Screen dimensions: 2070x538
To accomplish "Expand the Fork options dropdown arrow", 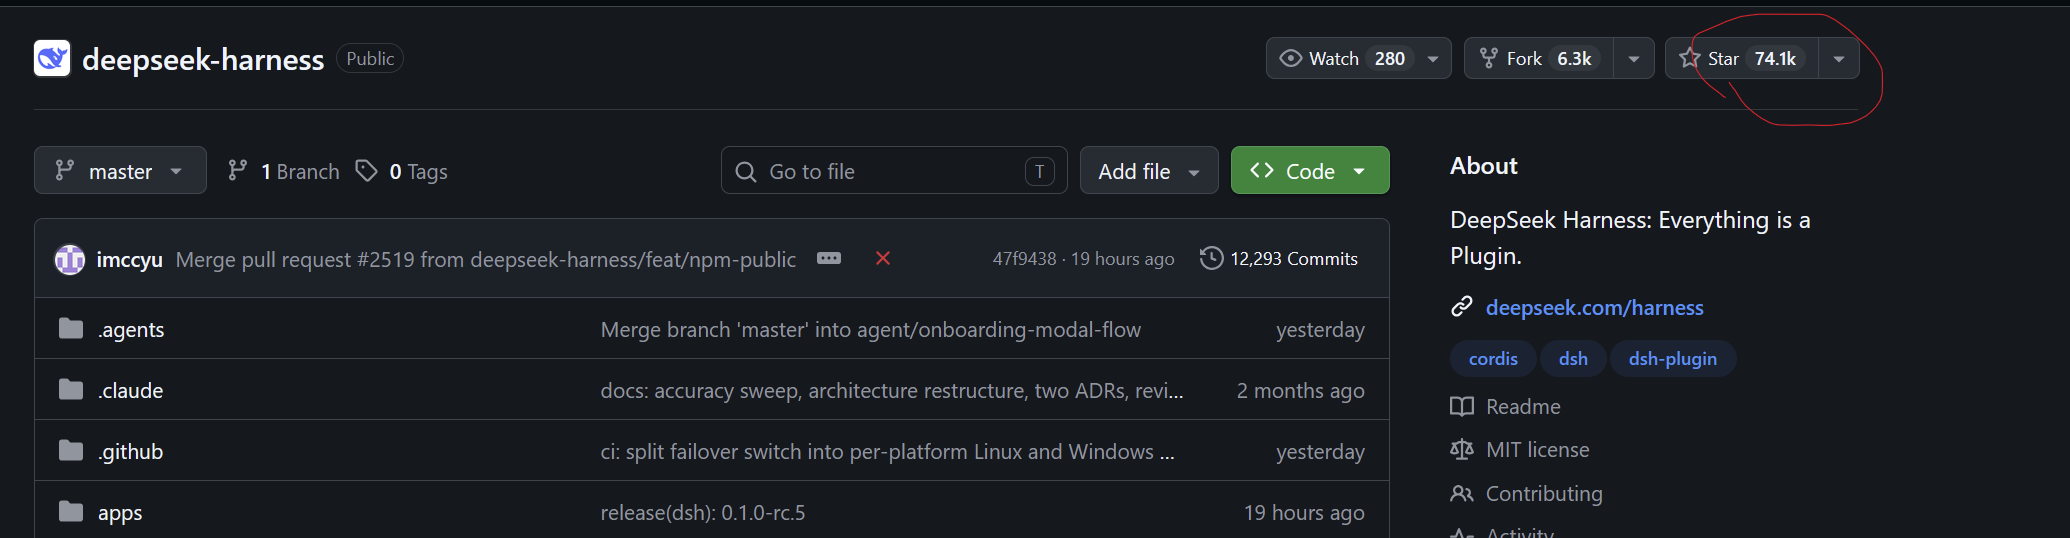I will [x=1634, y=58].
